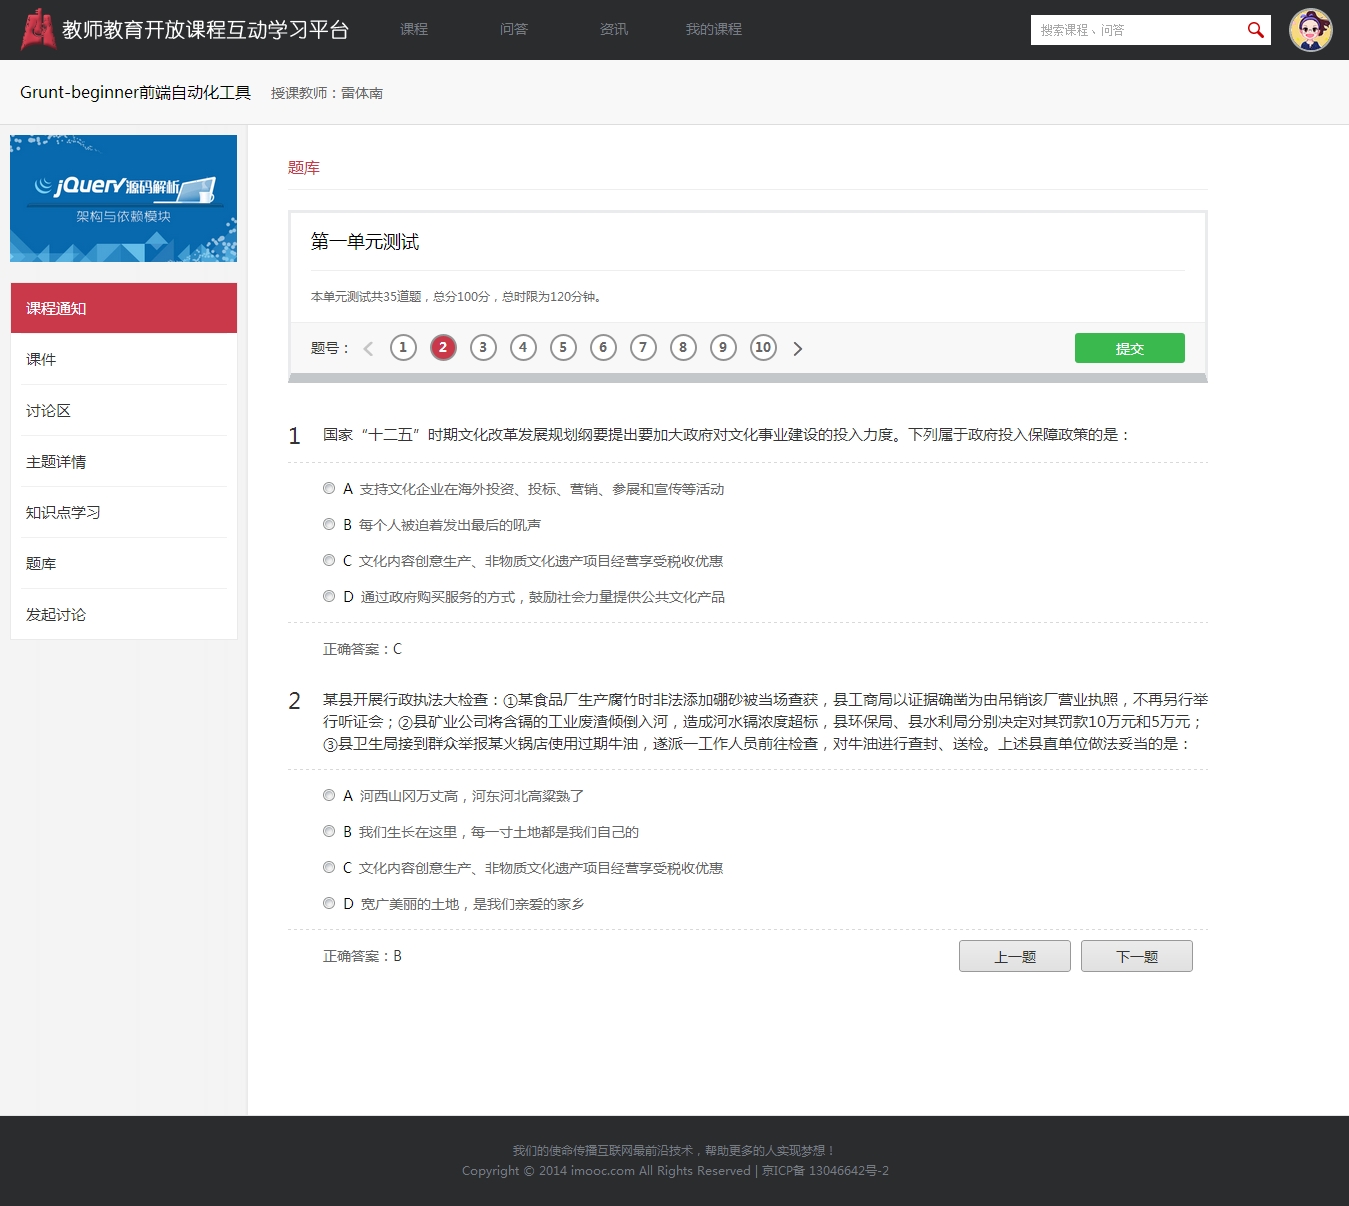Open 讨论区 in the sidebar
Screen dimensions: 1349x1206
coord(124,410)
